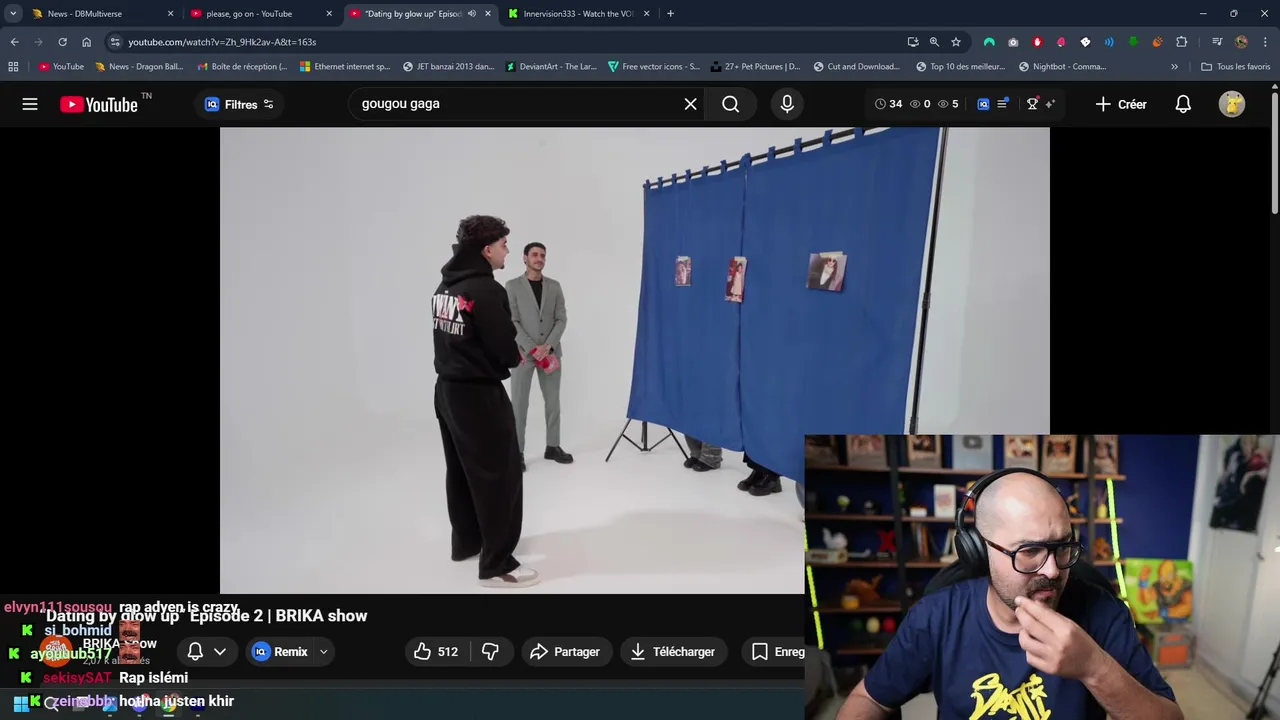Screen dimensions: 1280x720
Task: Start voice search with the microphone icon
Action: click(787, 104)
